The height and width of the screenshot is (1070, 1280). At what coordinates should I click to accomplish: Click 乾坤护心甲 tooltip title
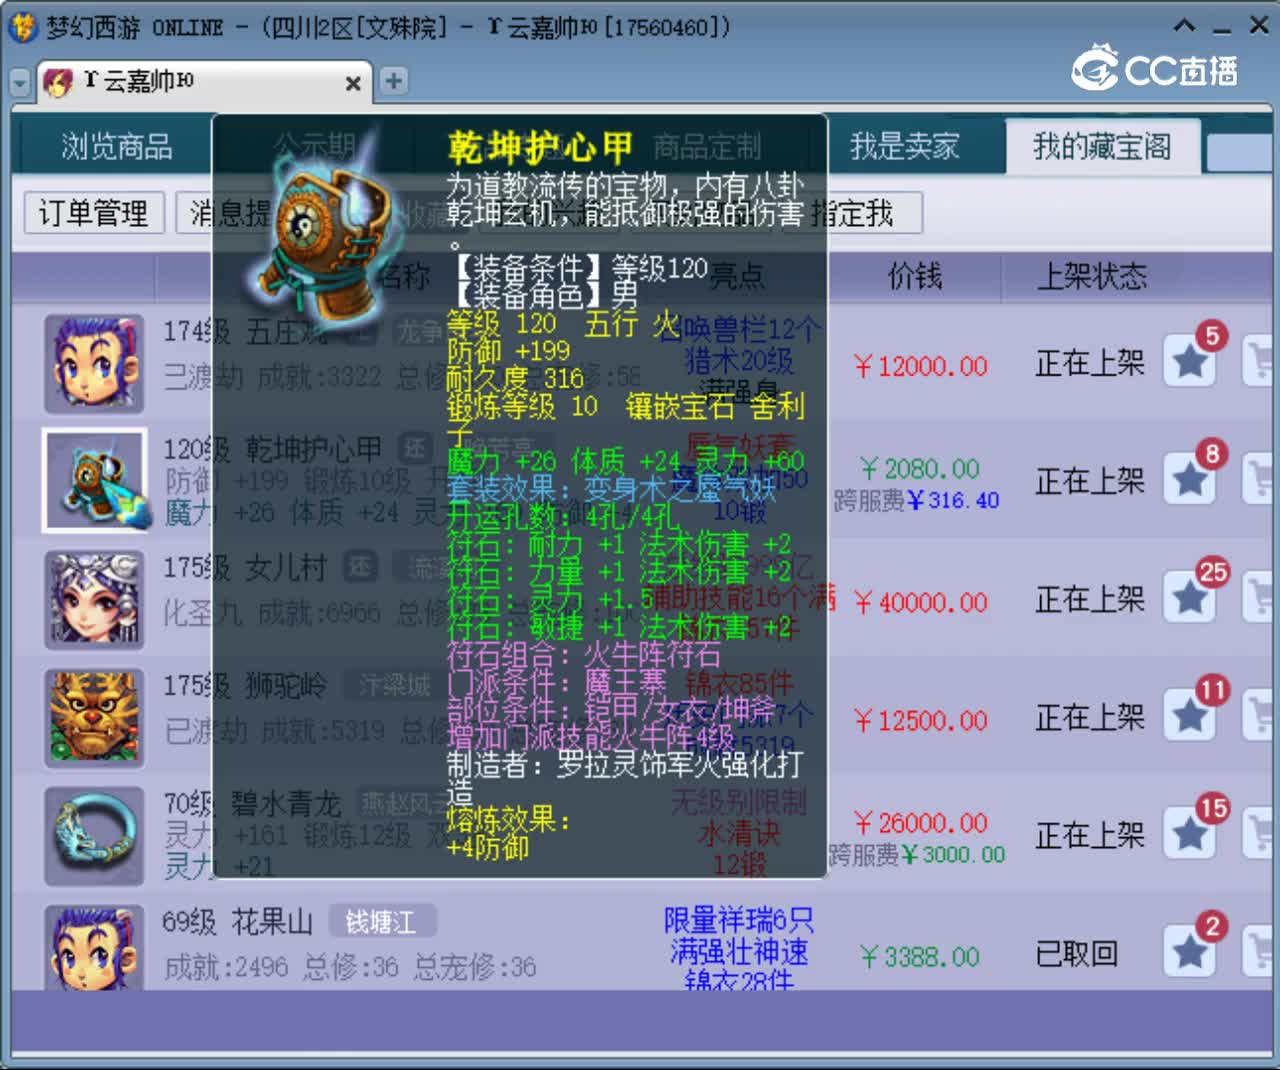540,148
